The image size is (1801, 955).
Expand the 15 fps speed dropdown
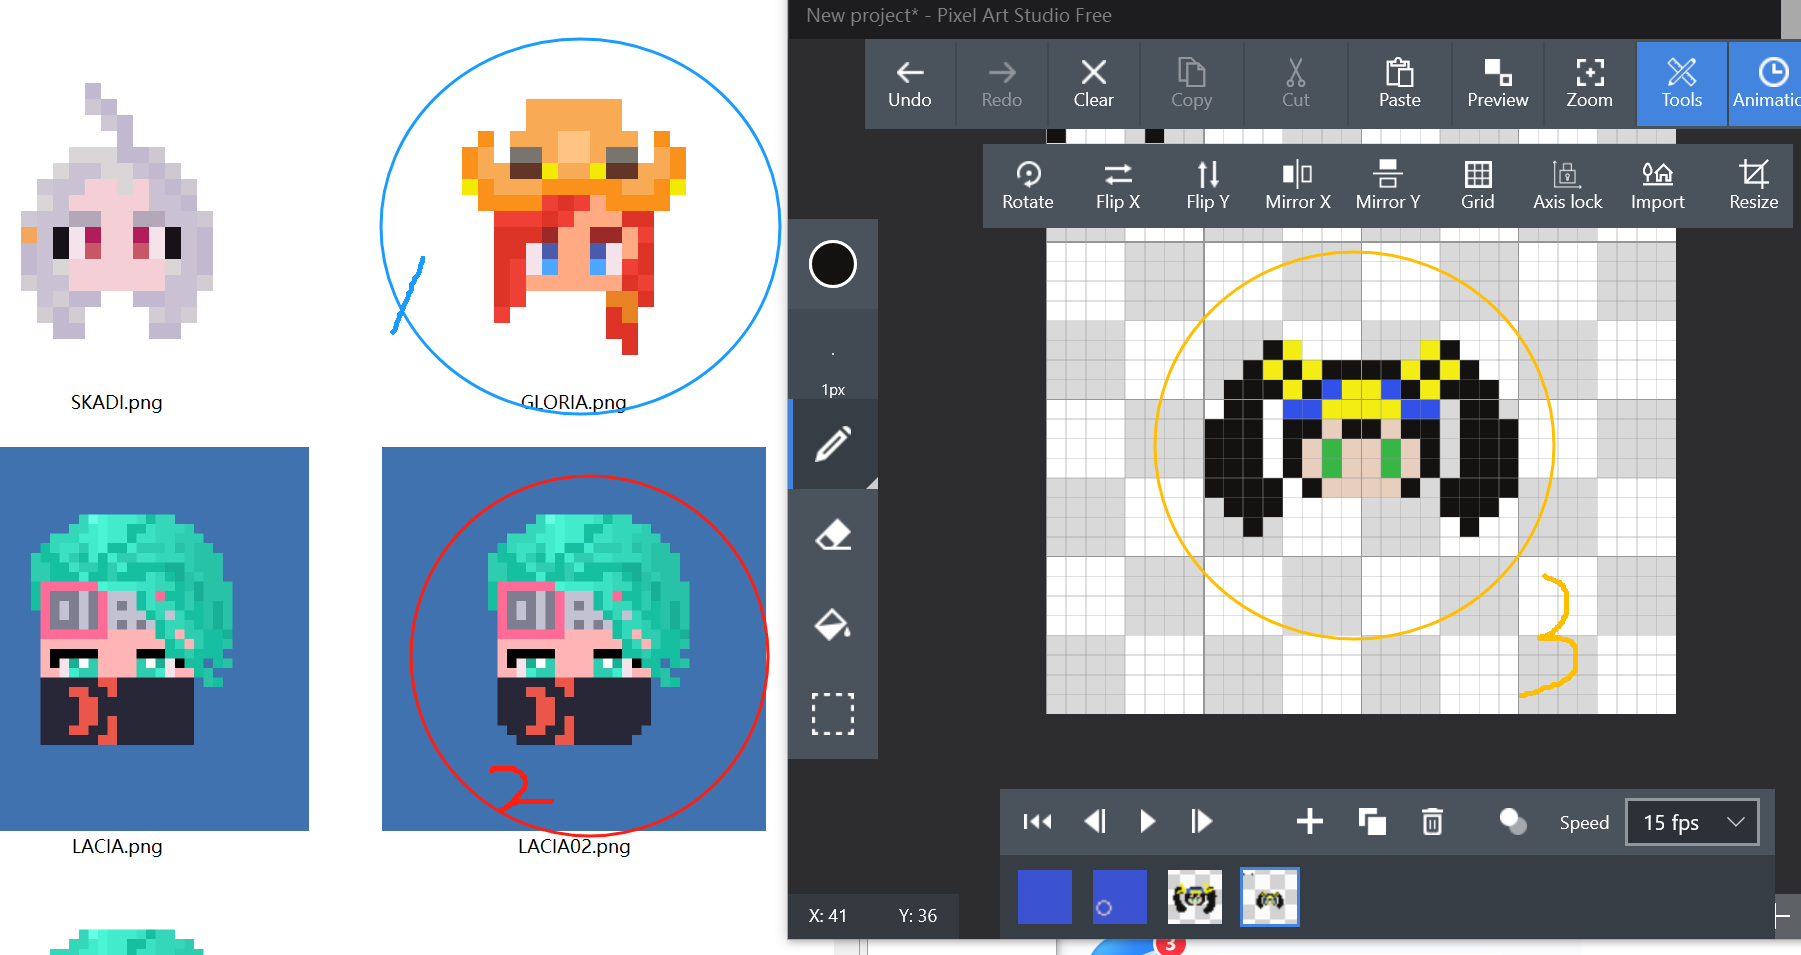[x=1692, y=822]
